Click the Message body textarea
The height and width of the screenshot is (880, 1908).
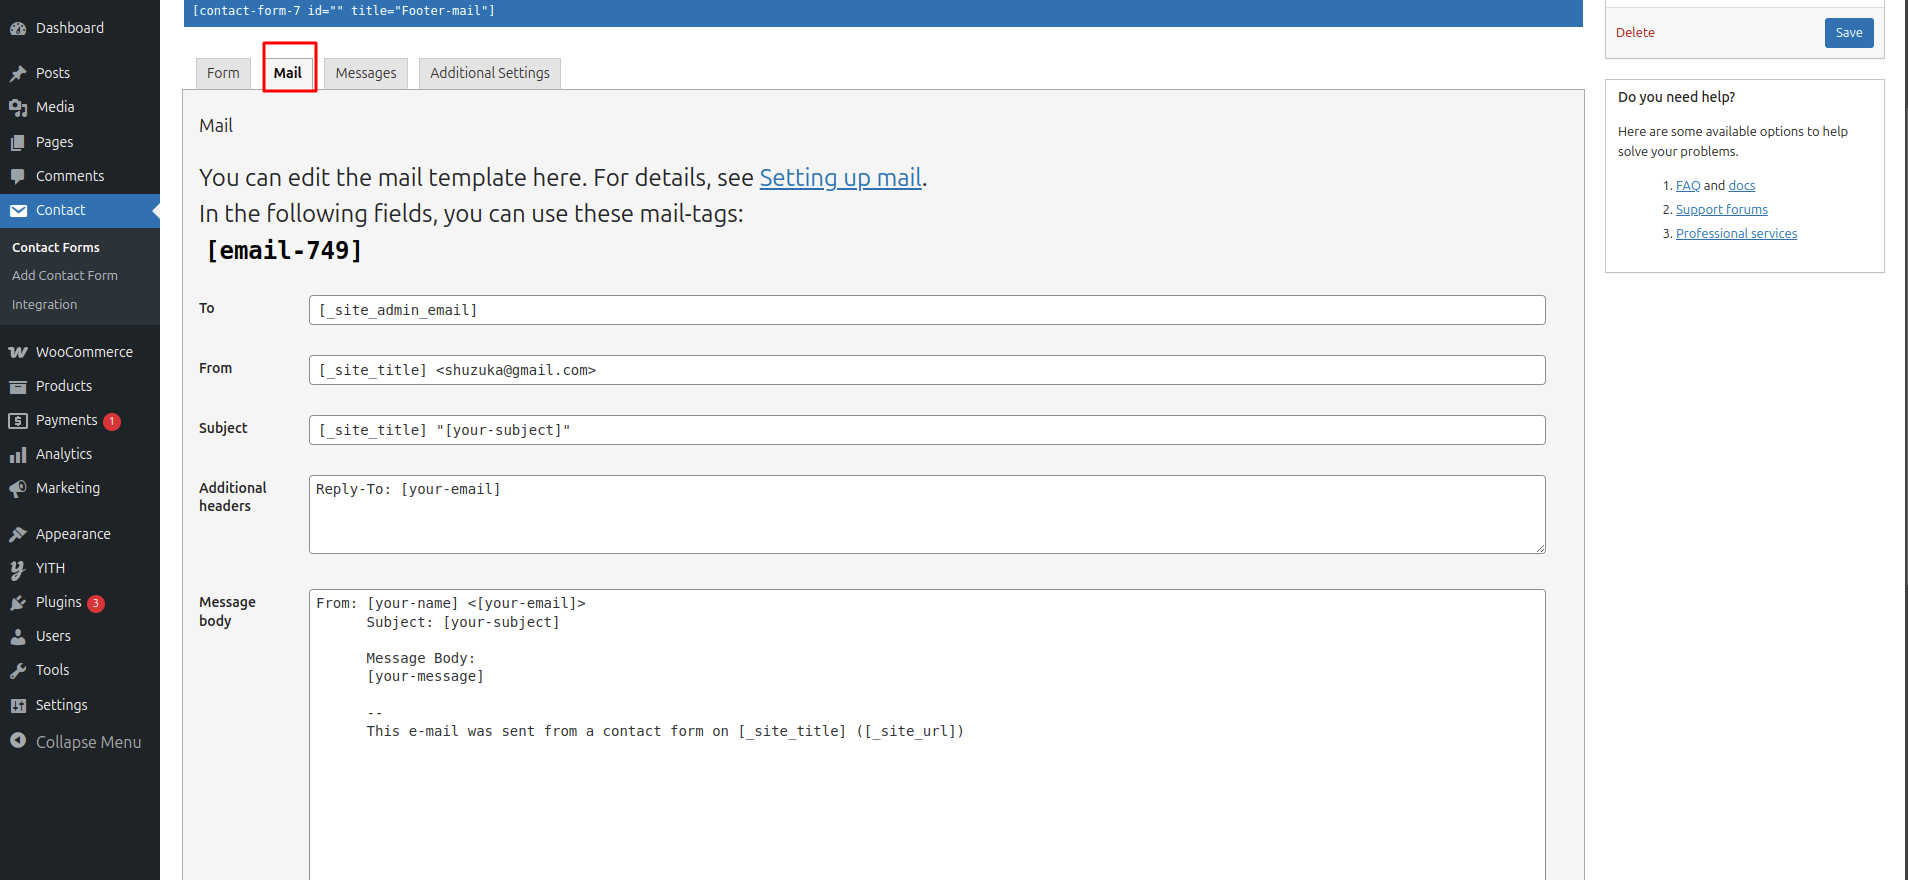point(927,735)
